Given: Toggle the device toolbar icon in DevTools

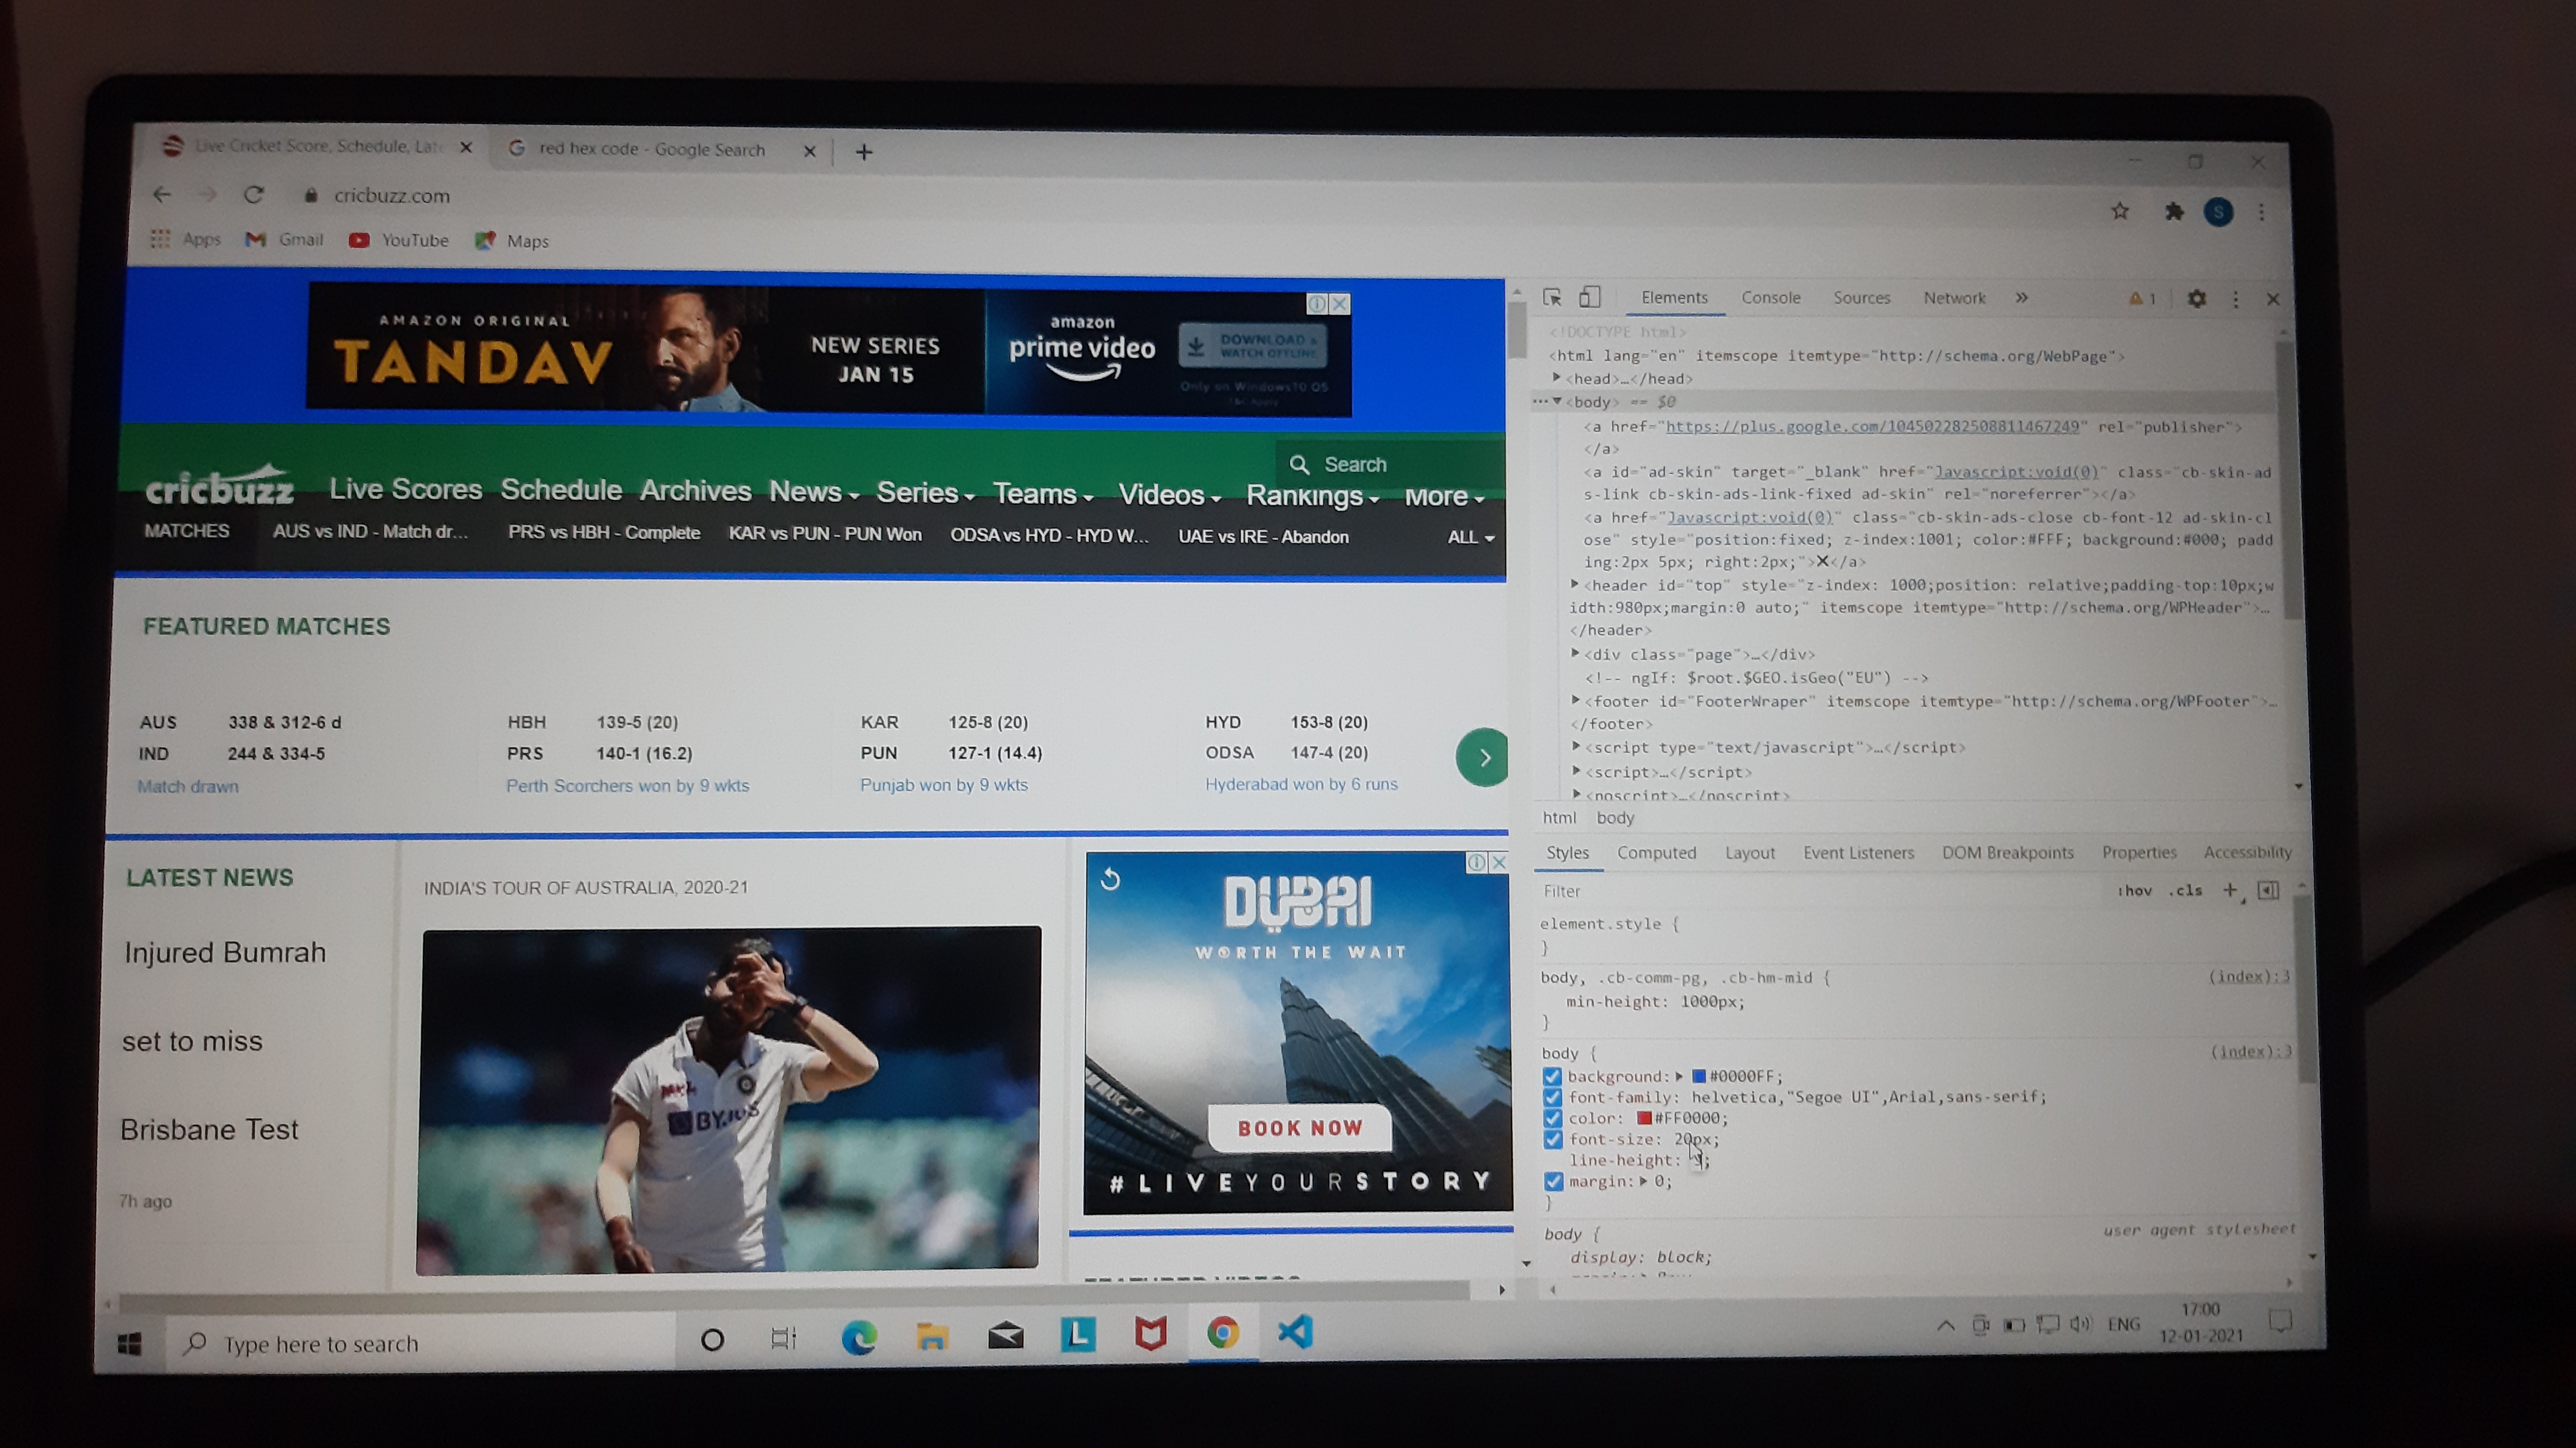Looking at the screenshot, I should click(1589, 297).
